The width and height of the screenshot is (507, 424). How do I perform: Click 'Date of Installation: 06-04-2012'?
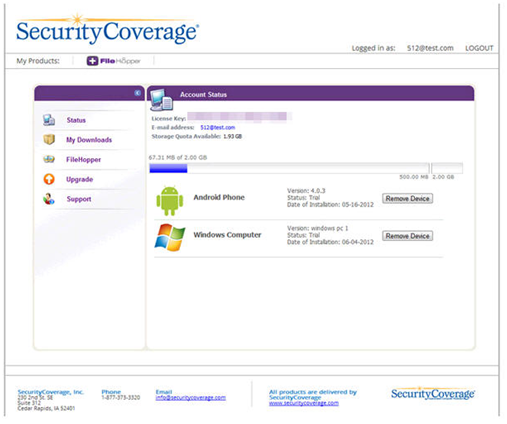point(330,242)
